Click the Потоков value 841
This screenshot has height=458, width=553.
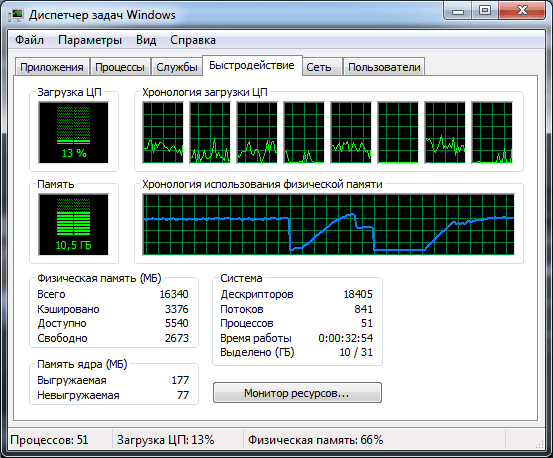[x=364, y=309]
